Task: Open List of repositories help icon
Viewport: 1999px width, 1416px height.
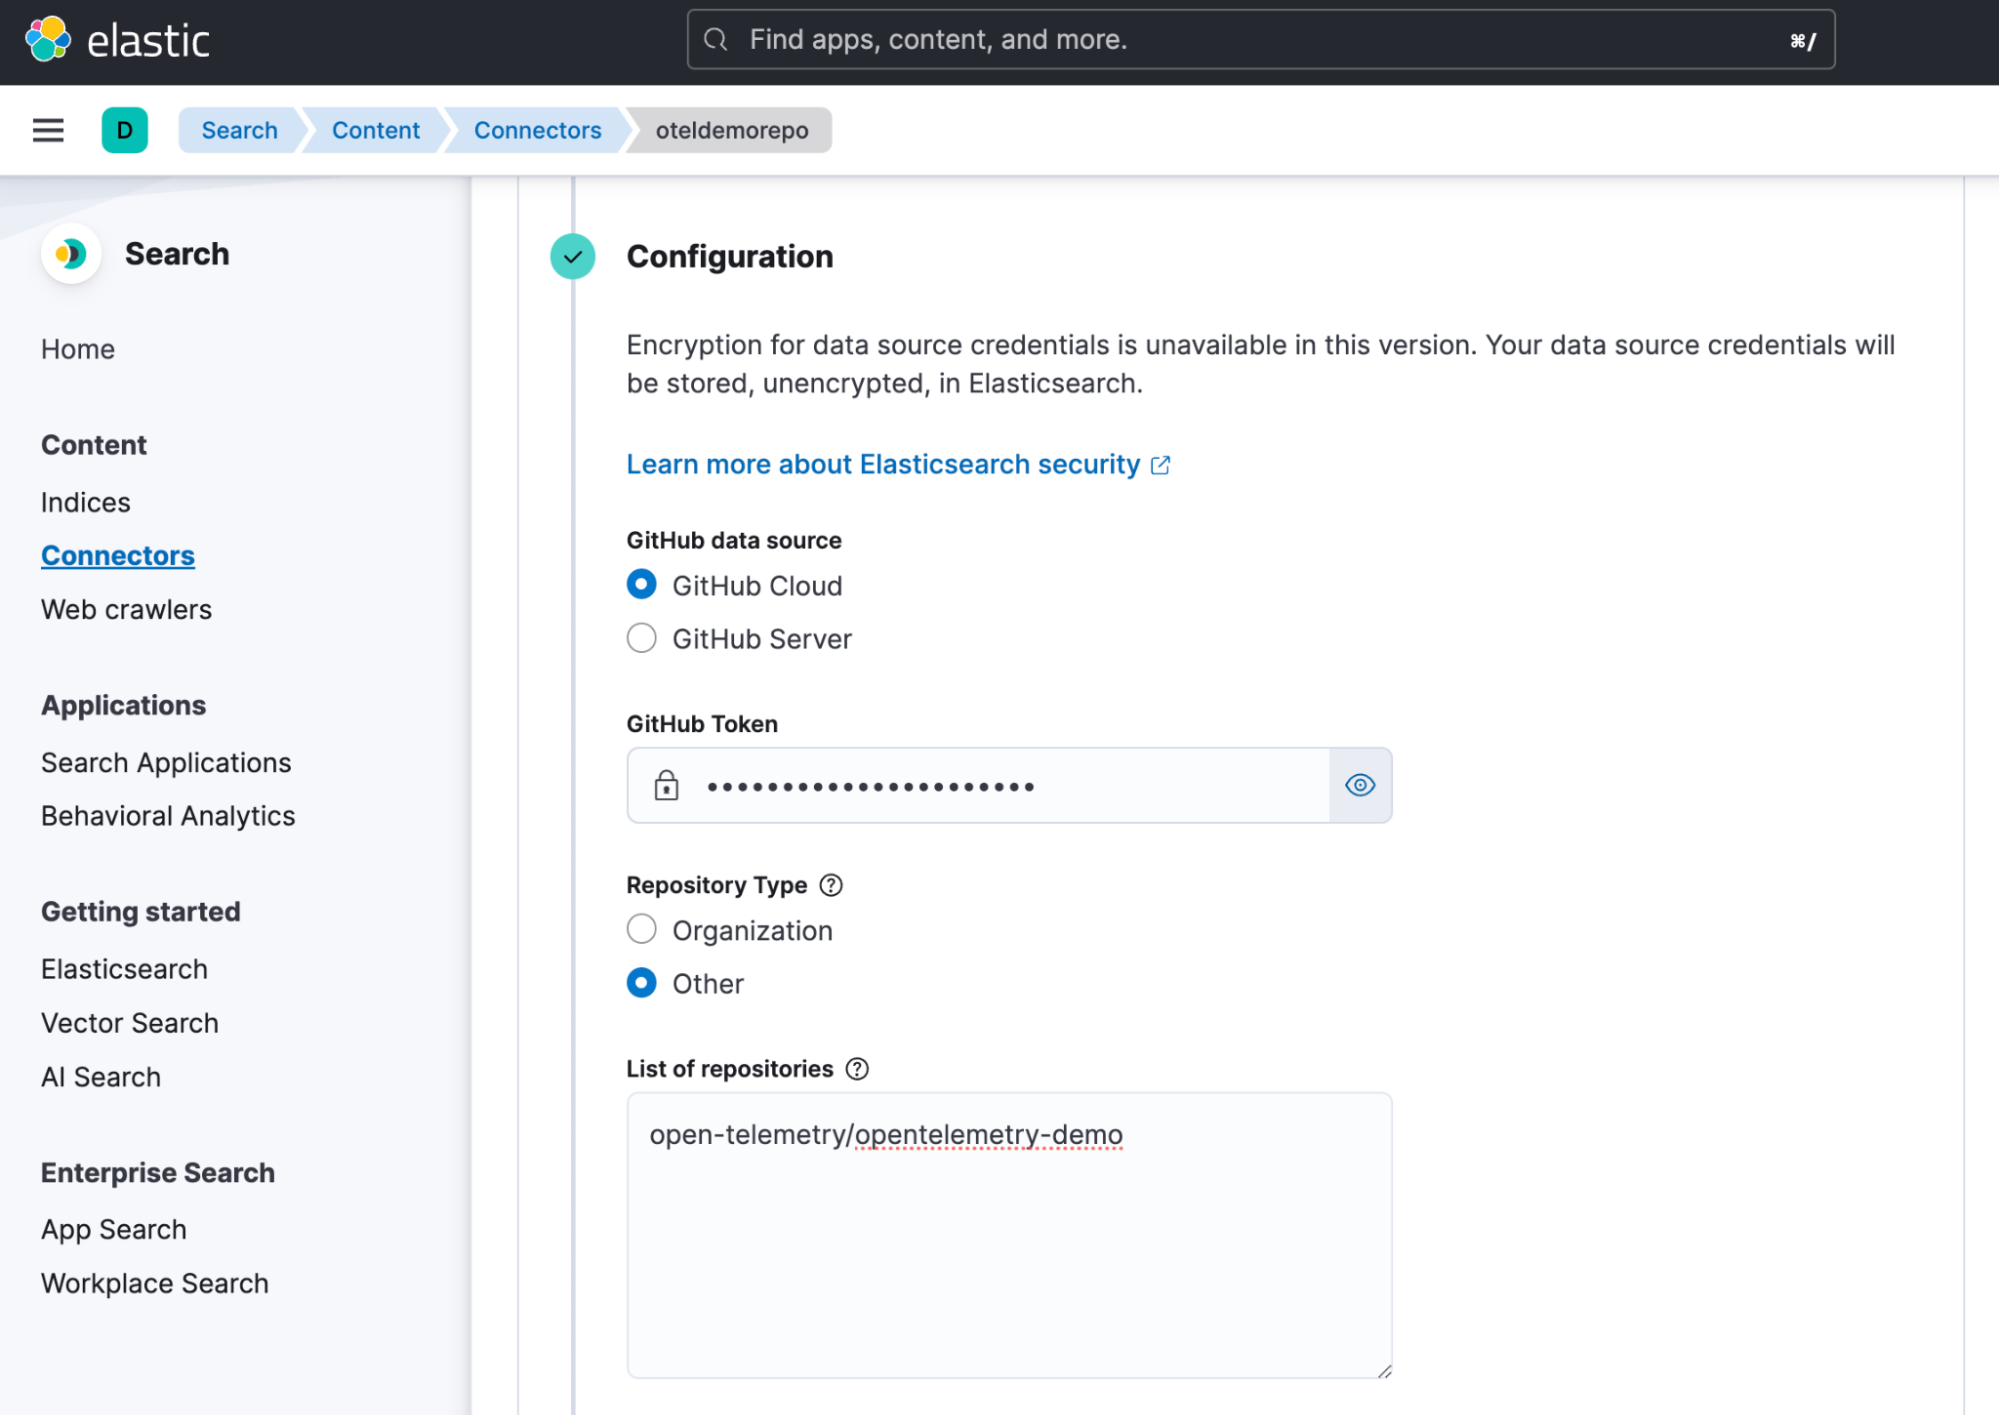Action: click(857, 1069)
